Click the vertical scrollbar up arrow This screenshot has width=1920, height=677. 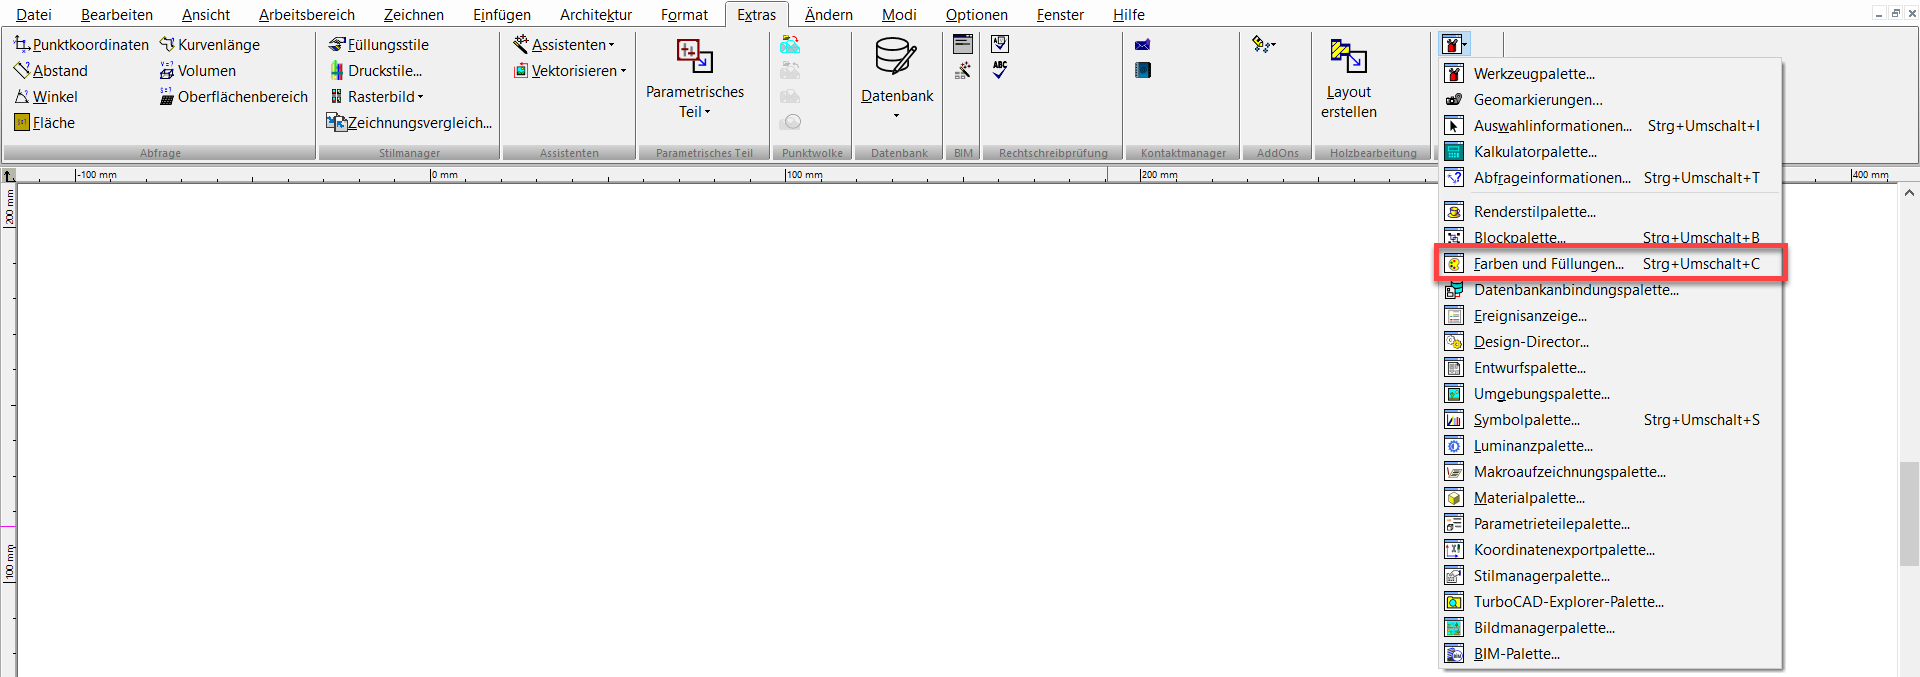(x=1908, y=193)
